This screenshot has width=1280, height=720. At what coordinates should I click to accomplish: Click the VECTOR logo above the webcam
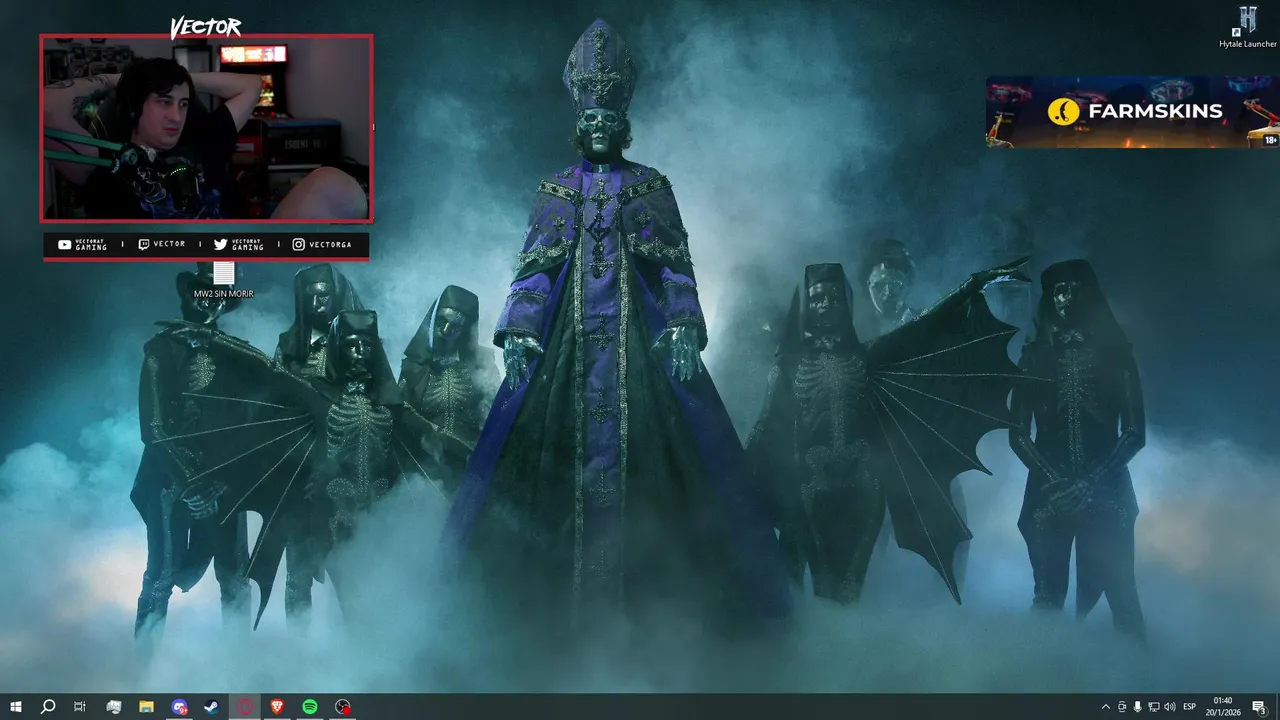[x=205, y=28]
